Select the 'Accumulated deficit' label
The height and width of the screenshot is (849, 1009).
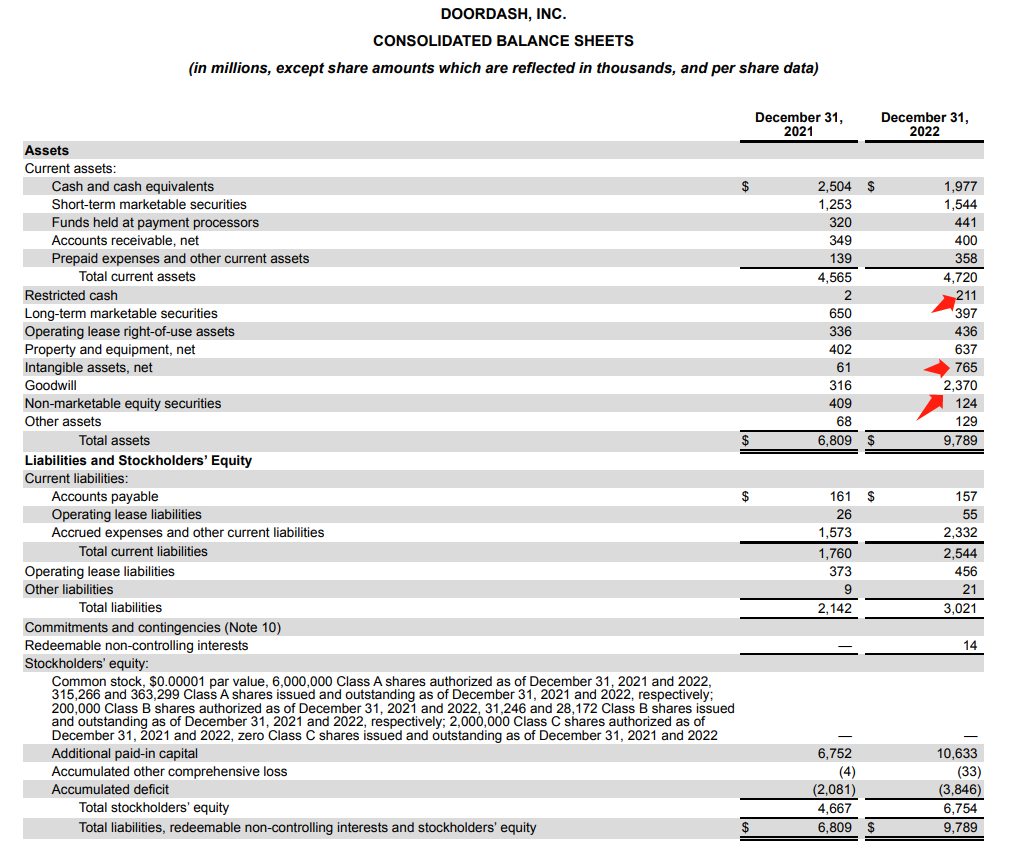110,790
